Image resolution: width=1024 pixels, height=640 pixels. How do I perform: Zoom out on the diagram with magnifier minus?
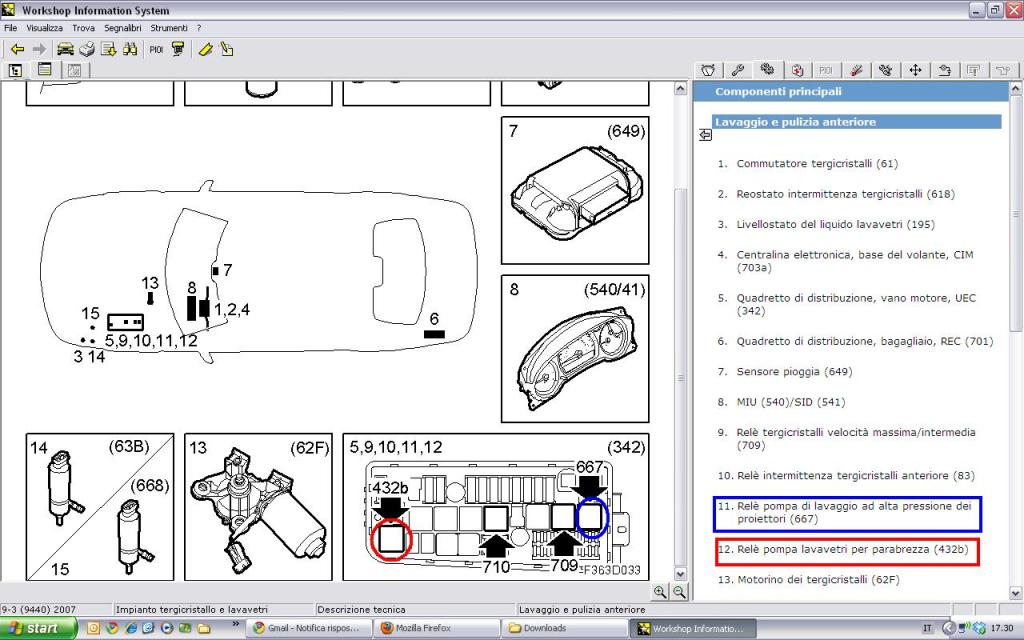679,592
